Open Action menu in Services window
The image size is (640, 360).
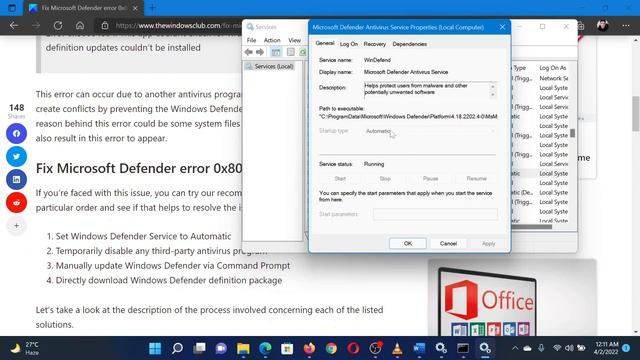272,40
